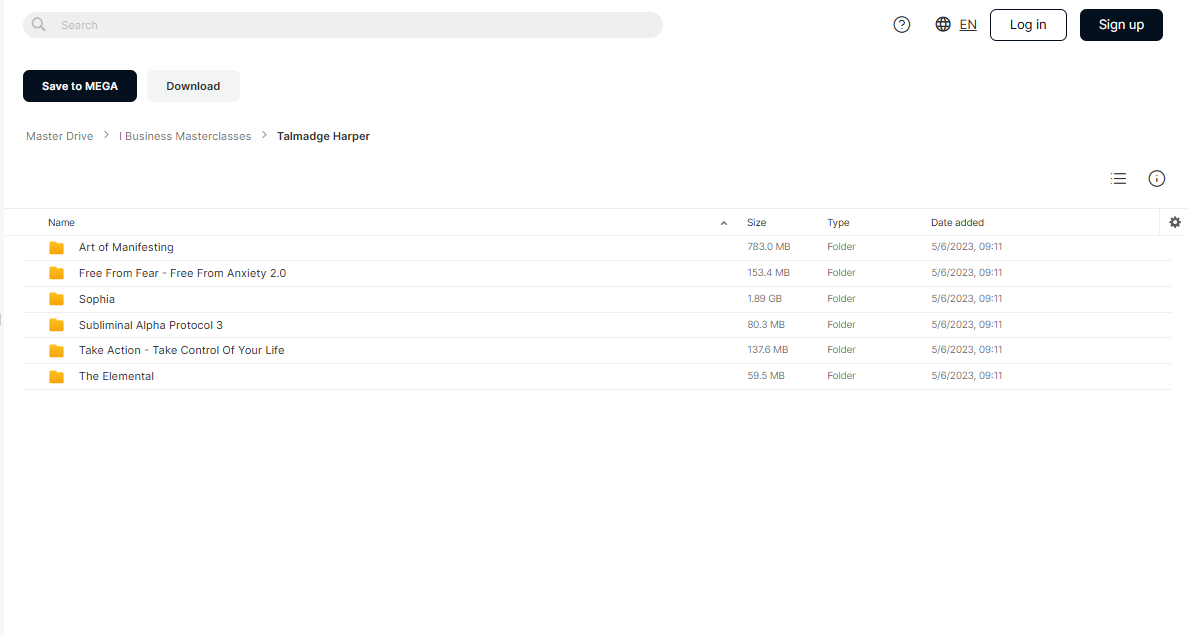Click the Download button
This screenshot has width=1187, height=635.
[x=193, y=86]
